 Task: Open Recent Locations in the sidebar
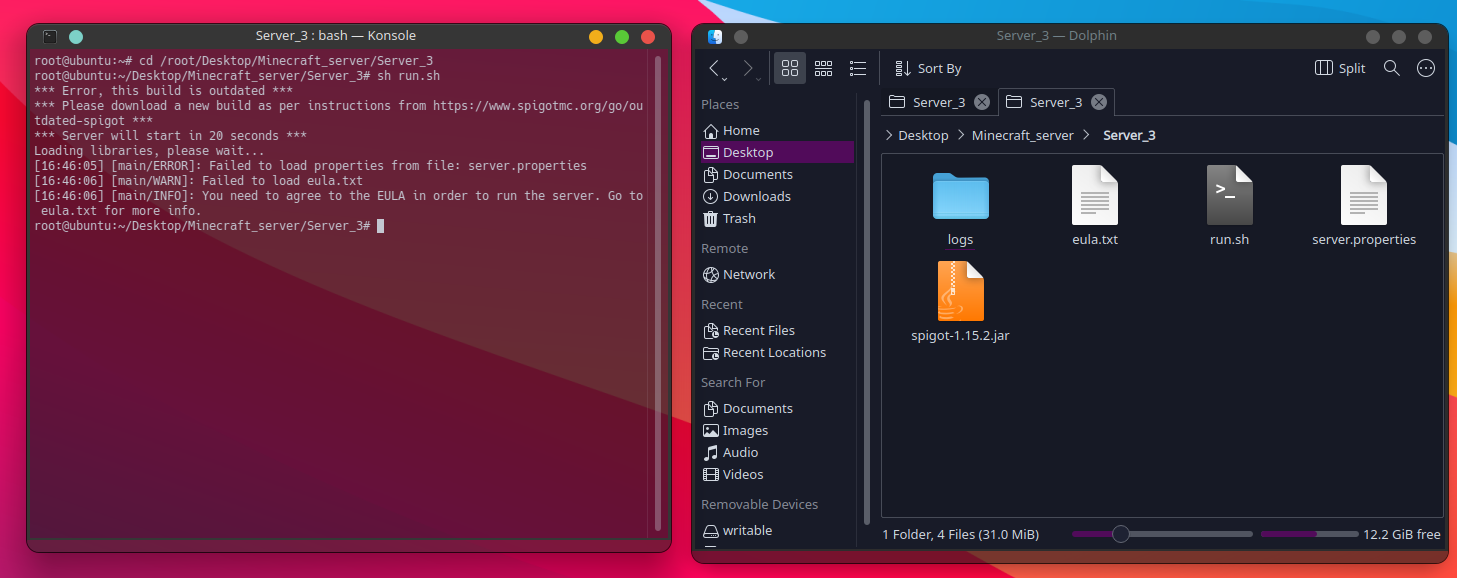[x=776, y=352]
